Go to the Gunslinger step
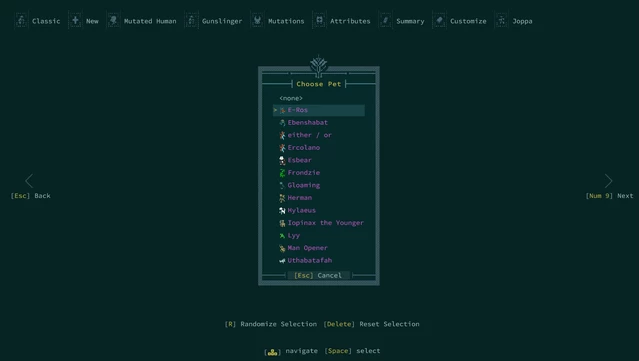The image size is (639, 361). (222, 21)
